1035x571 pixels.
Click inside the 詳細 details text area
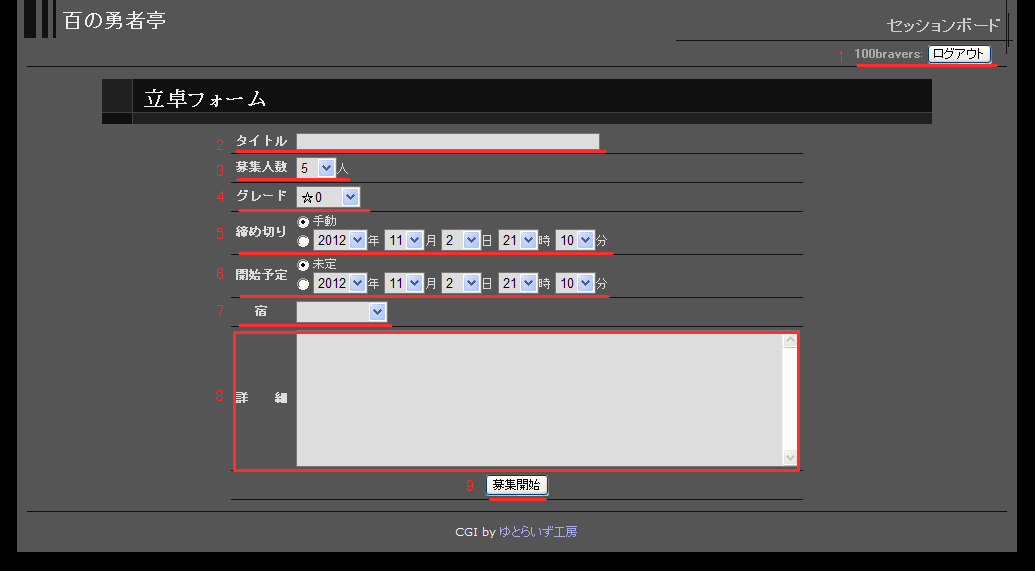pos(538,400)
